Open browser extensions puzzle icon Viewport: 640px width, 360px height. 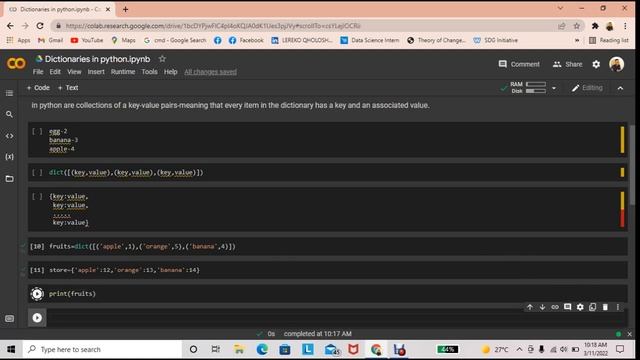tap(595, 26)
